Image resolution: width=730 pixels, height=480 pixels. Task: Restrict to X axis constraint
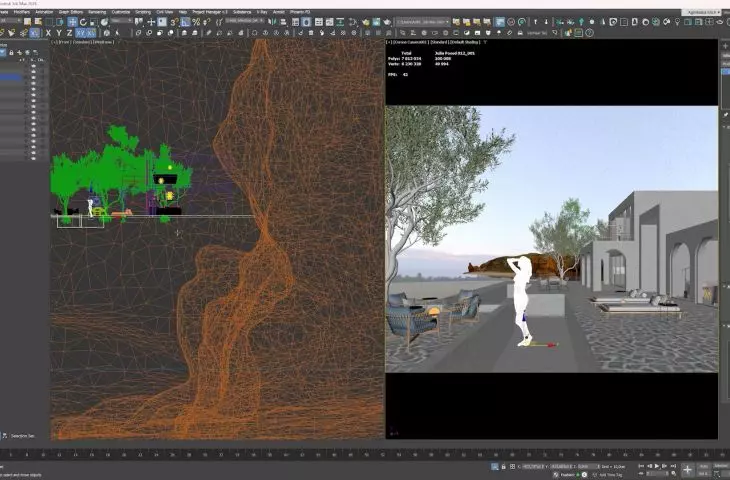point(48,33)
